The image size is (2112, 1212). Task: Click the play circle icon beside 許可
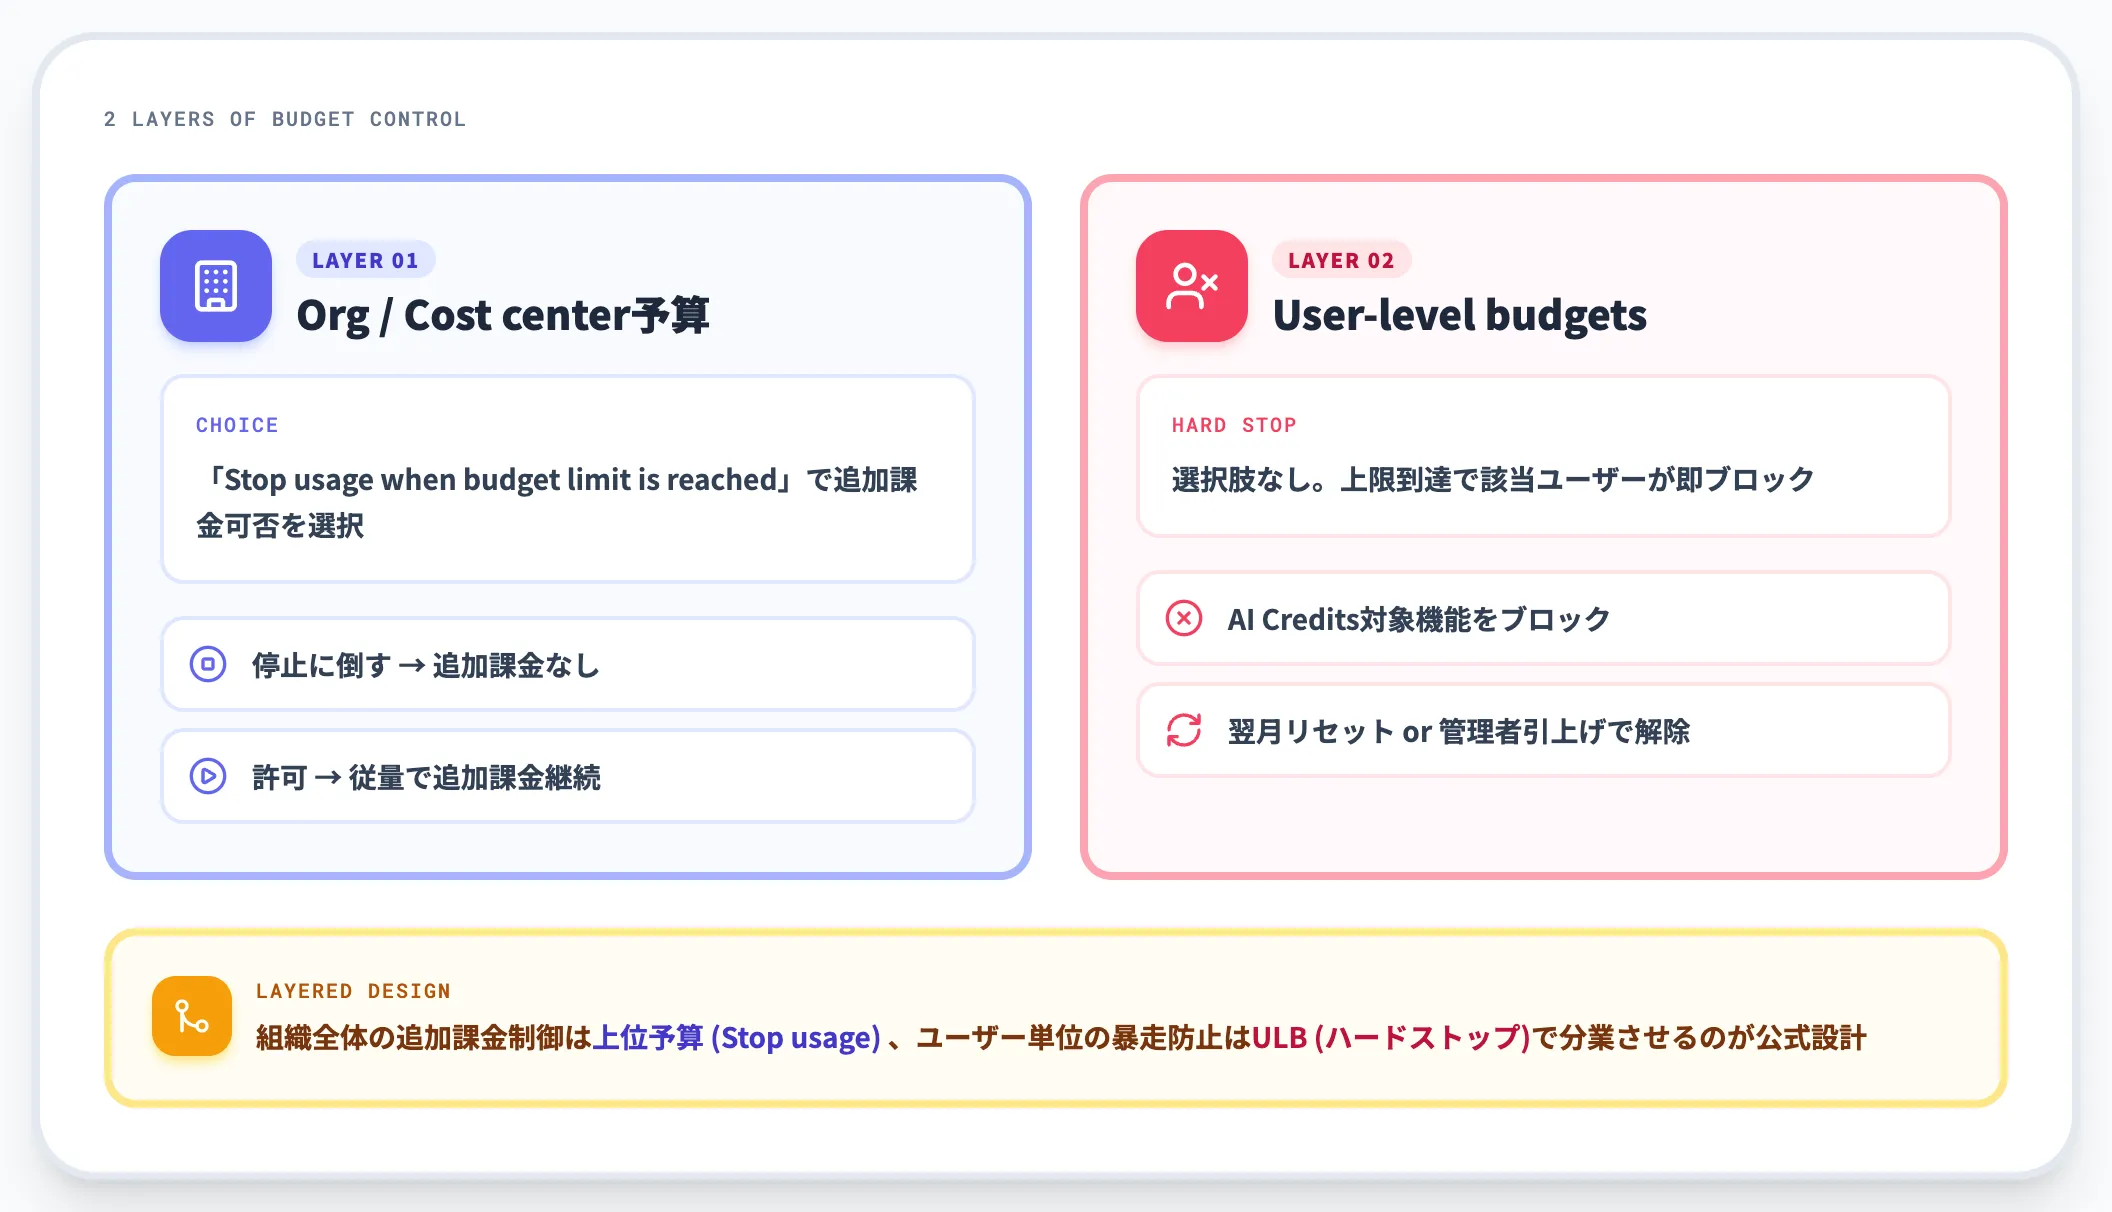pyautogui.click(x=208, y=776)
